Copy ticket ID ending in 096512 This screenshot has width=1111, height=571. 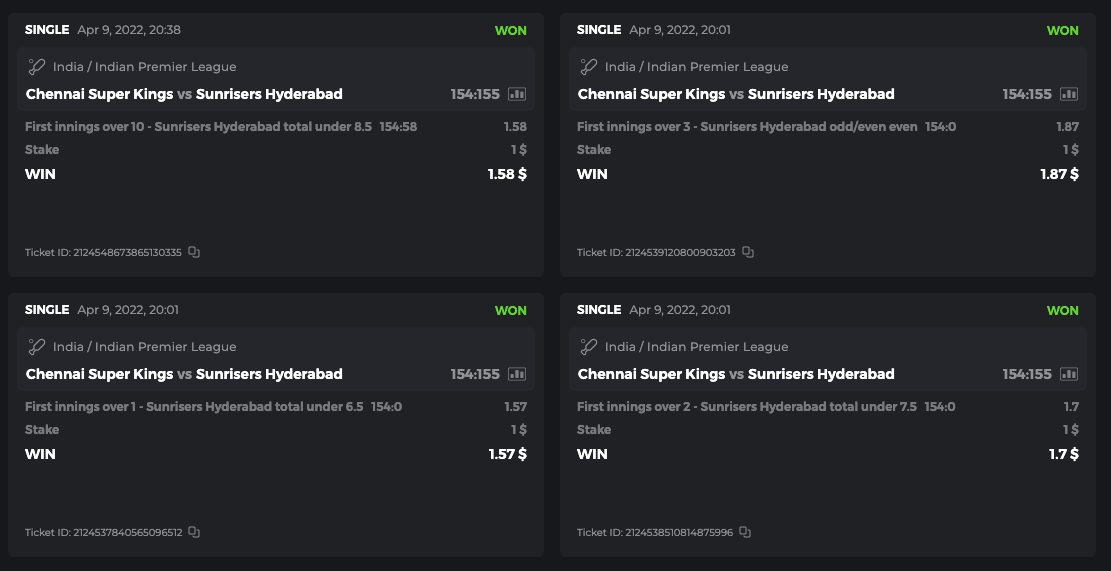194,533
